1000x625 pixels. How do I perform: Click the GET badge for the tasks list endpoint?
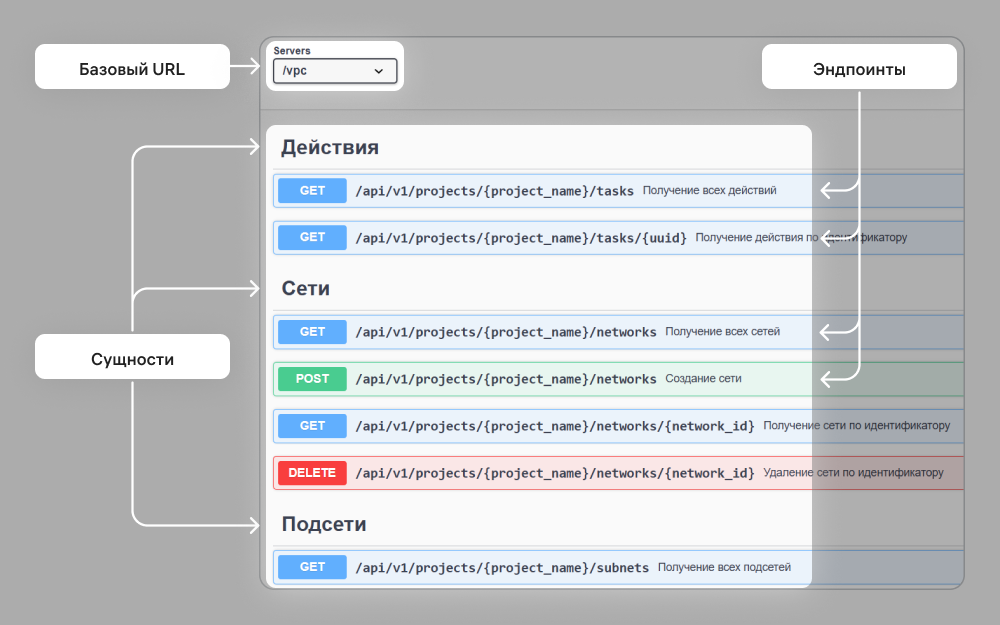312,190
